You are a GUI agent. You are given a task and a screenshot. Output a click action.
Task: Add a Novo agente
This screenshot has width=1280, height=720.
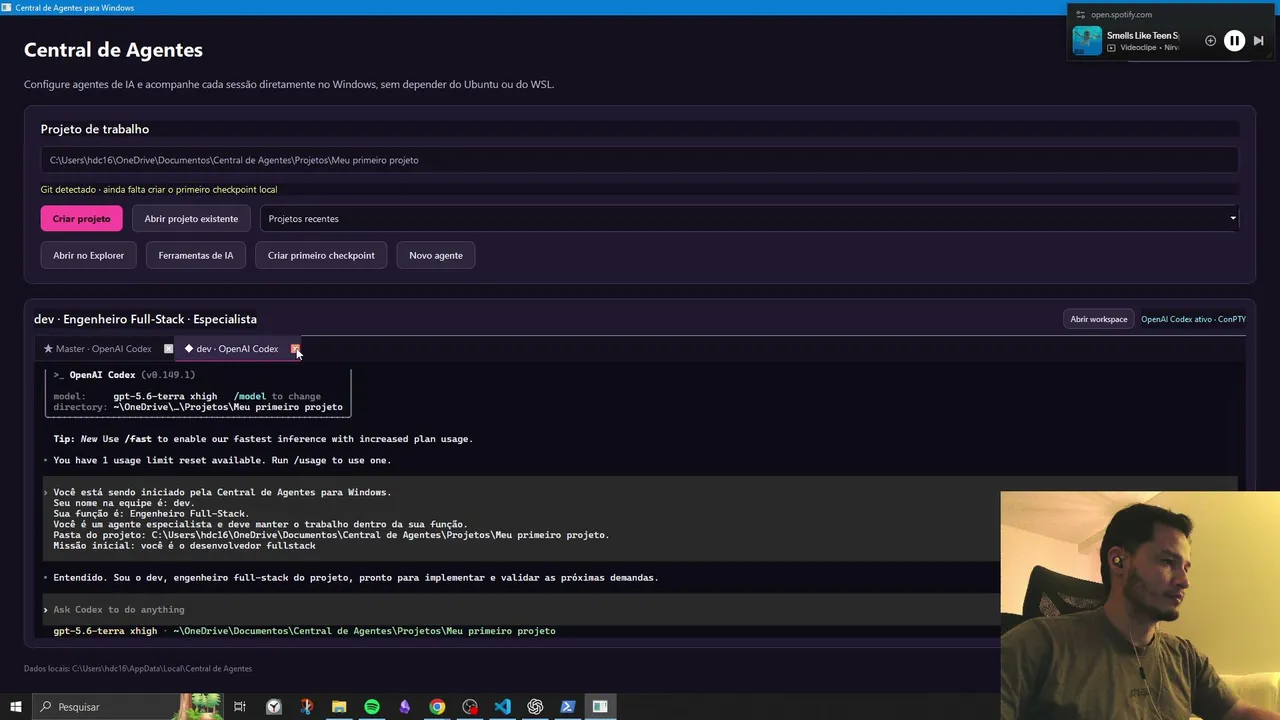(436, 256)
